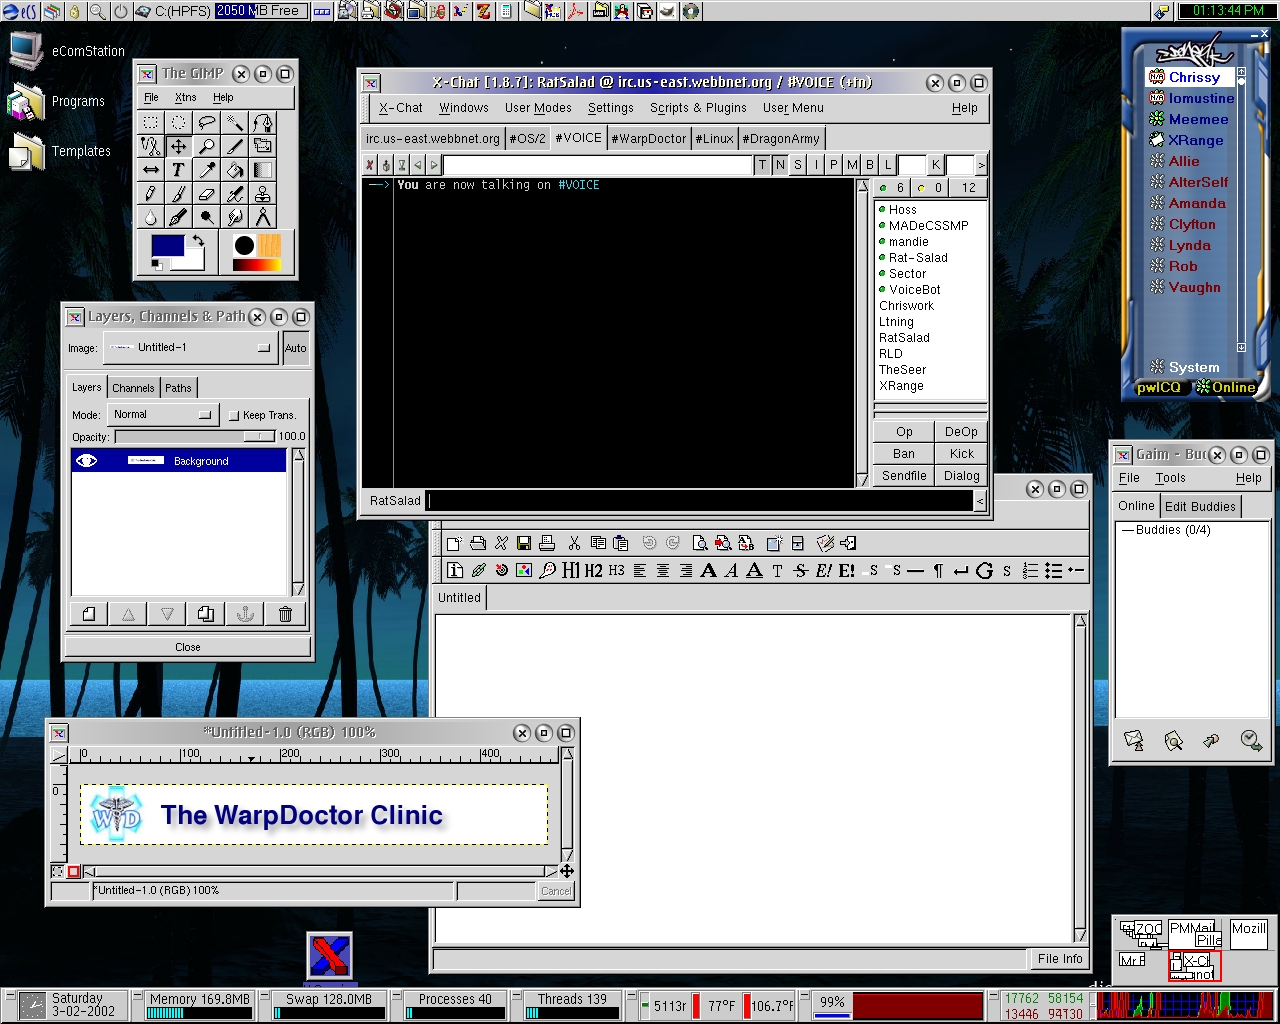This screenshot has width=1280, height=1024.
Task: Click the Save floppy icon in the editor toolbar
Action: pos(523,543)
